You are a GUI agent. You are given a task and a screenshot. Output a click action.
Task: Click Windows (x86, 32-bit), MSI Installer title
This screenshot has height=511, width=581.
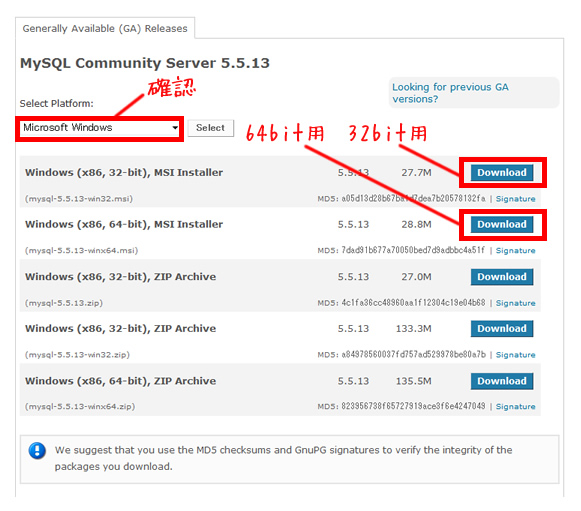point(124,173)
